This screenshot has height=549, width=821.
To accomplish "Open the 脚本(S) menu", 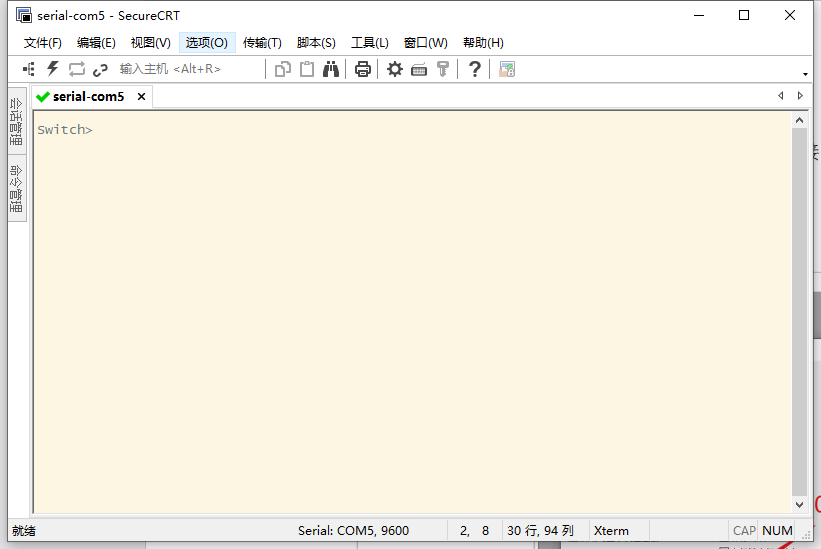I will click(316, 43).
